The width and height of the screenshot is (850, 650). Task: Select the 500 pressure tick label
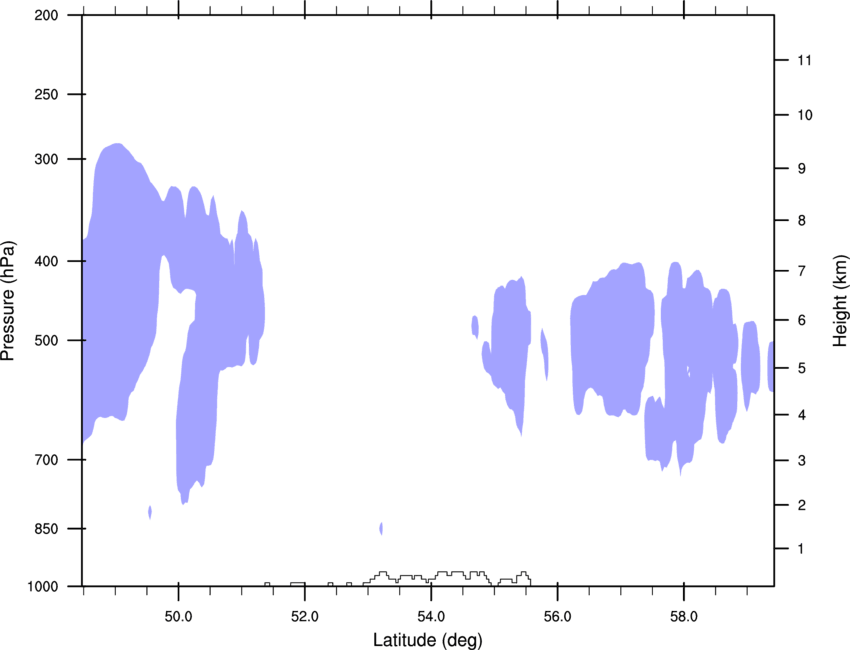coord(46,340)
